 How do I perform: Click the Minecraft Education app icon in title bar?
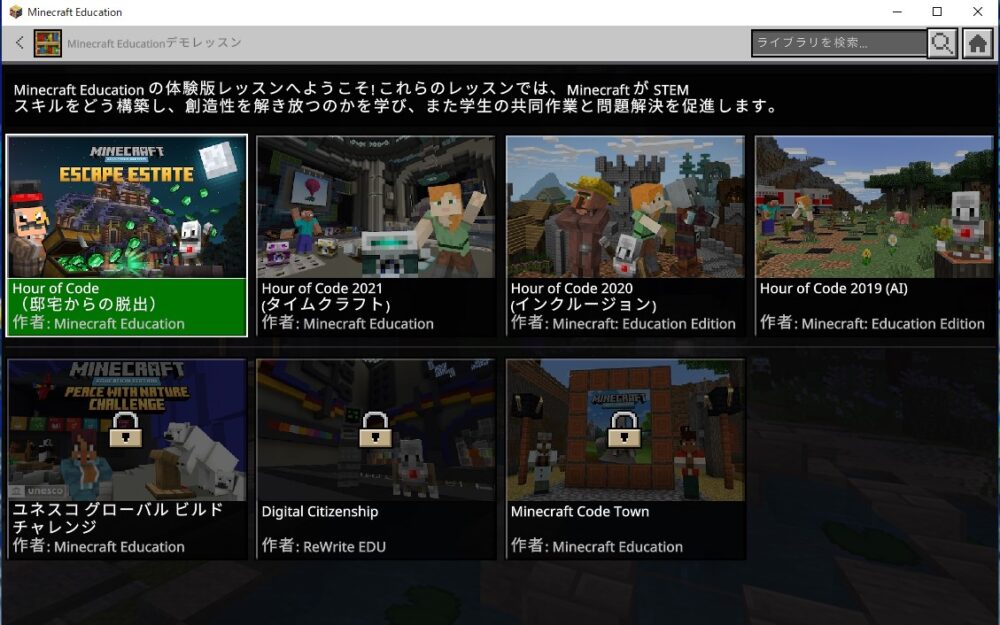pyautogui.click(x=15, y=11)
